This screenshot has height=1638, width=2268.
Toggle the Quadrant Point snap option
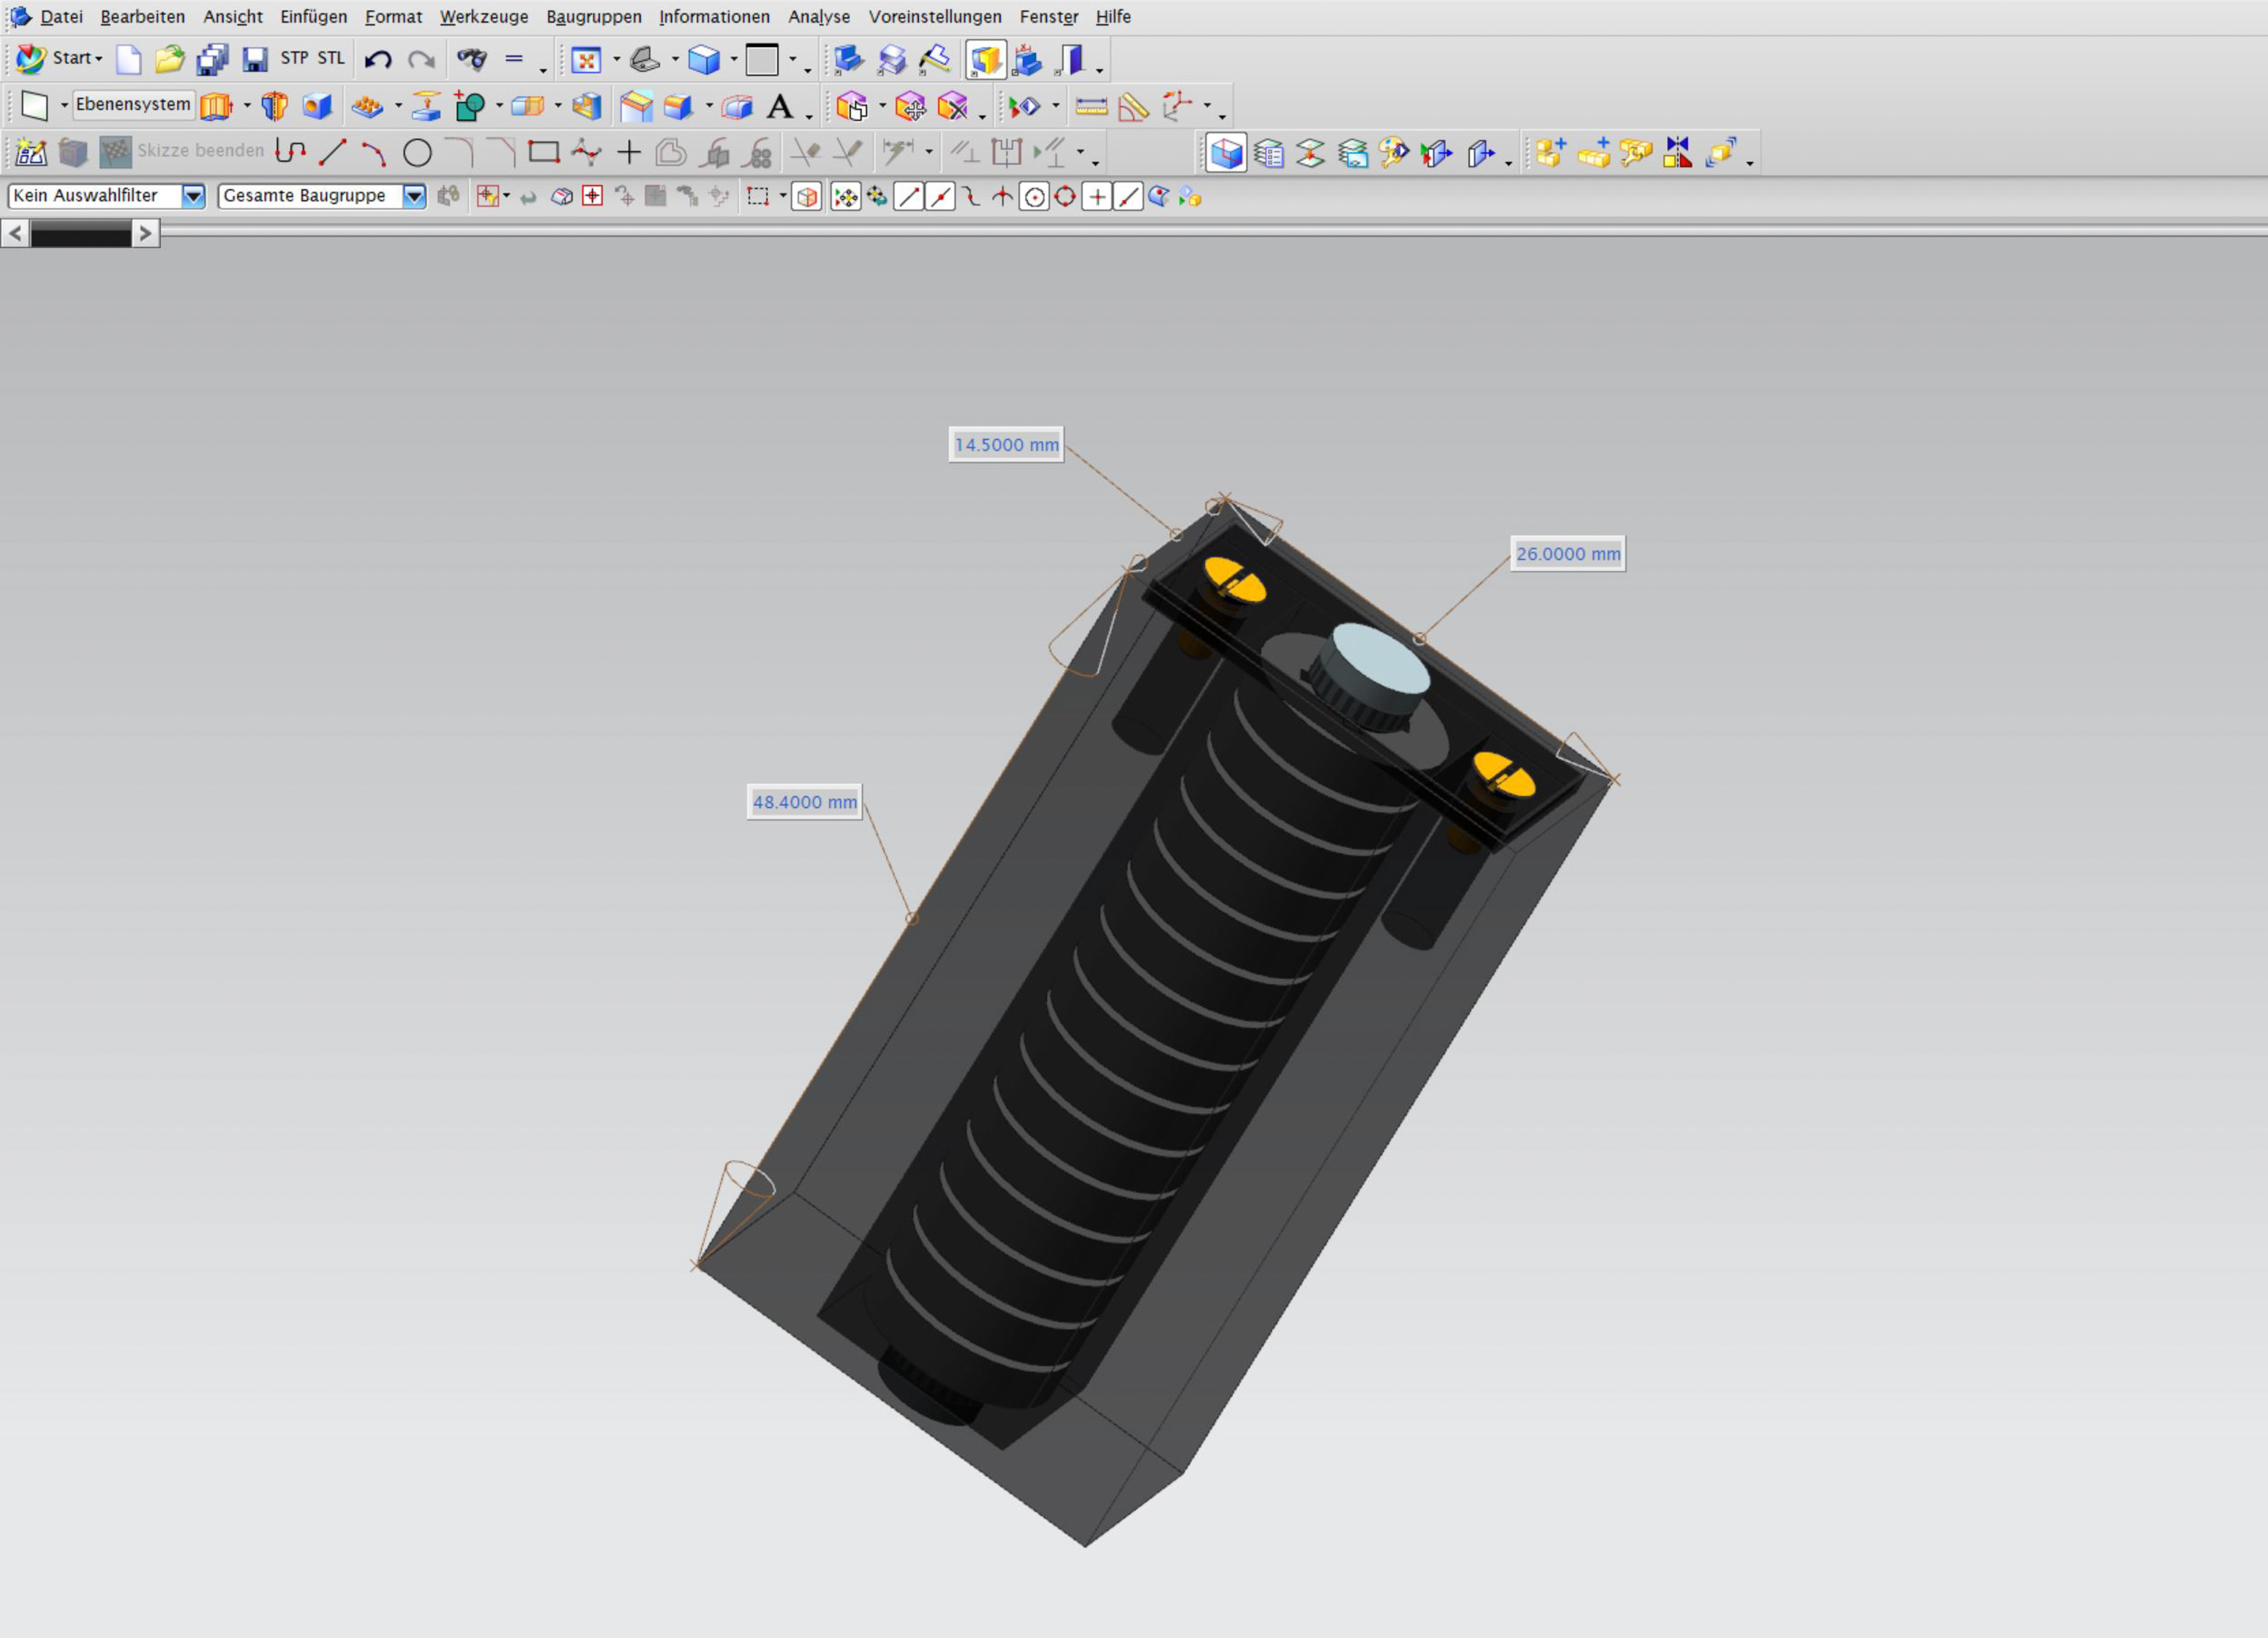[x=1065, y=197]
